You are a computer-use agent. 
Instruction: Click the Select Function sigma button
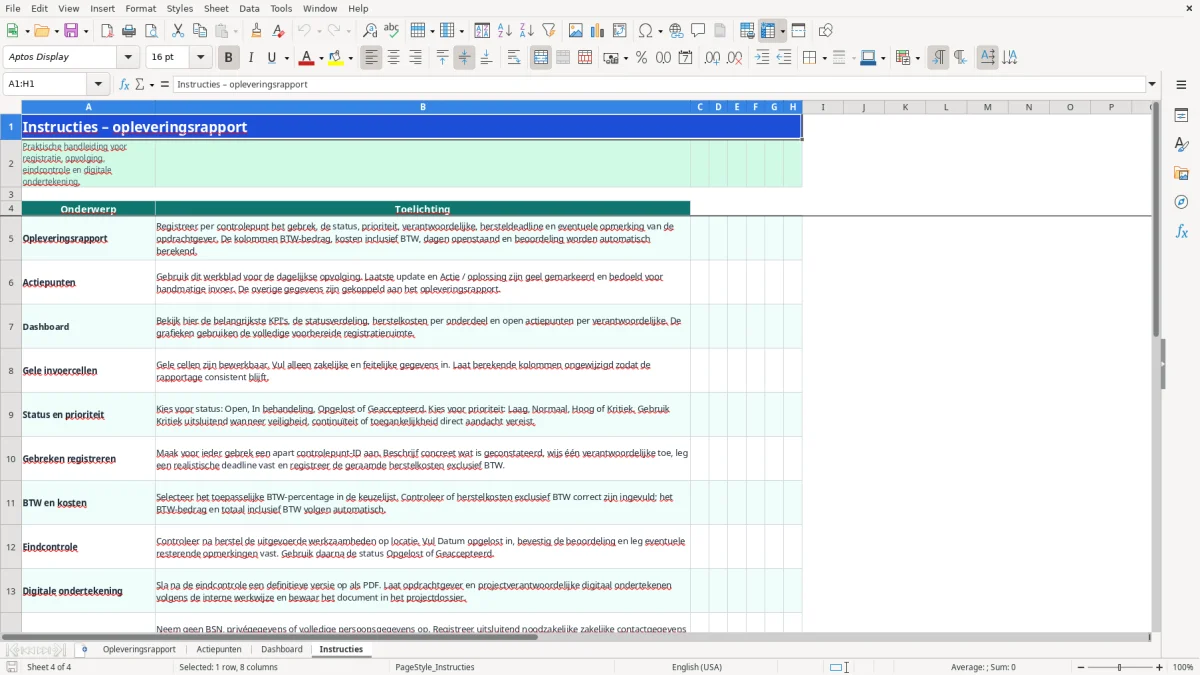click(x=141, y=84)
